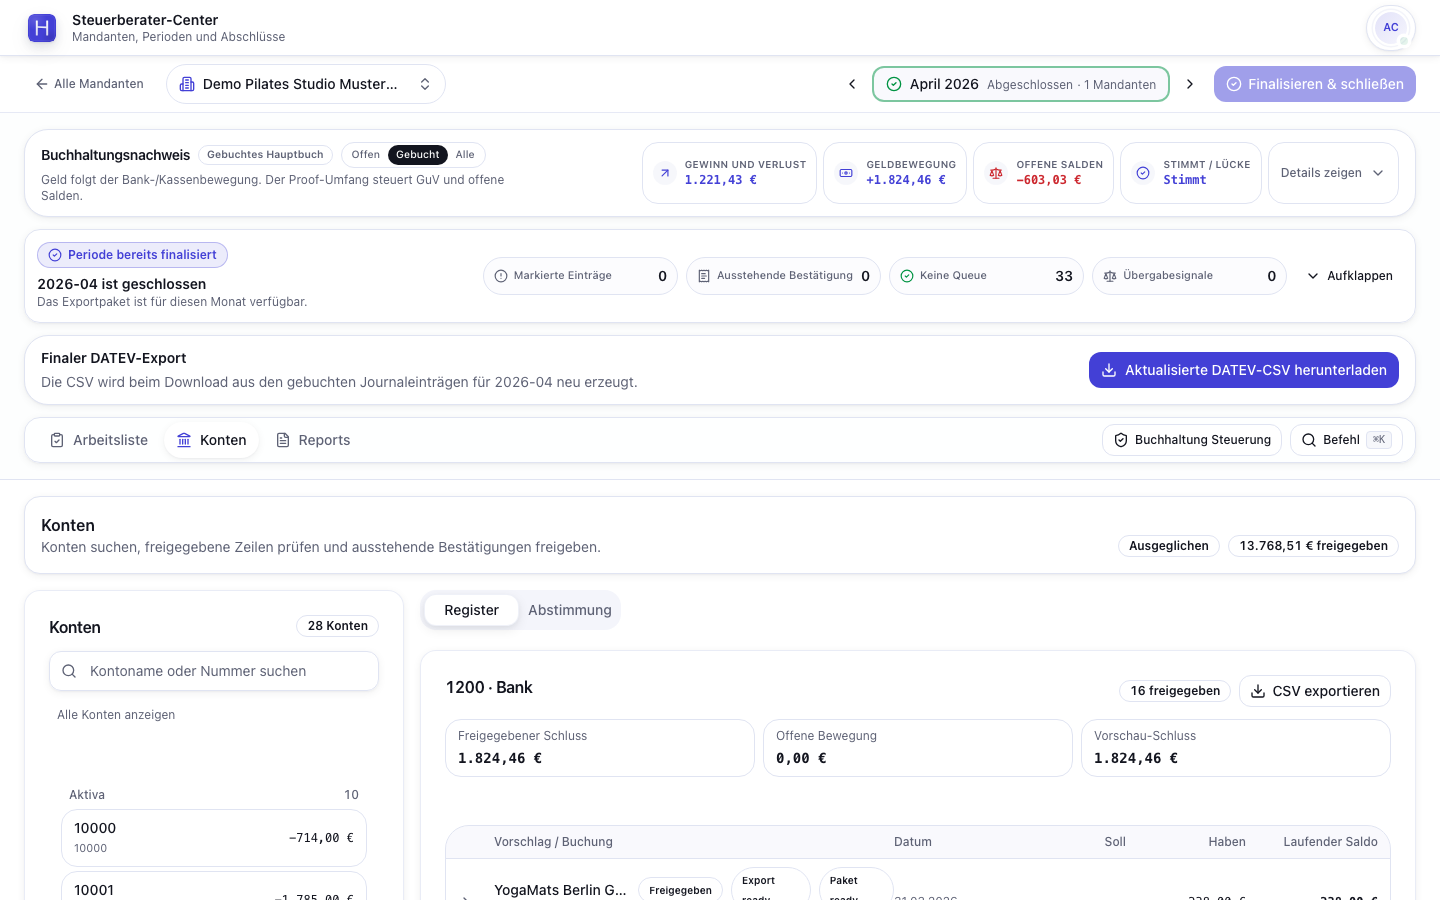This screenshot has height=900, width=1440.
Task: Click the Geldbewegung cash icon
Action: click(846, 173)
